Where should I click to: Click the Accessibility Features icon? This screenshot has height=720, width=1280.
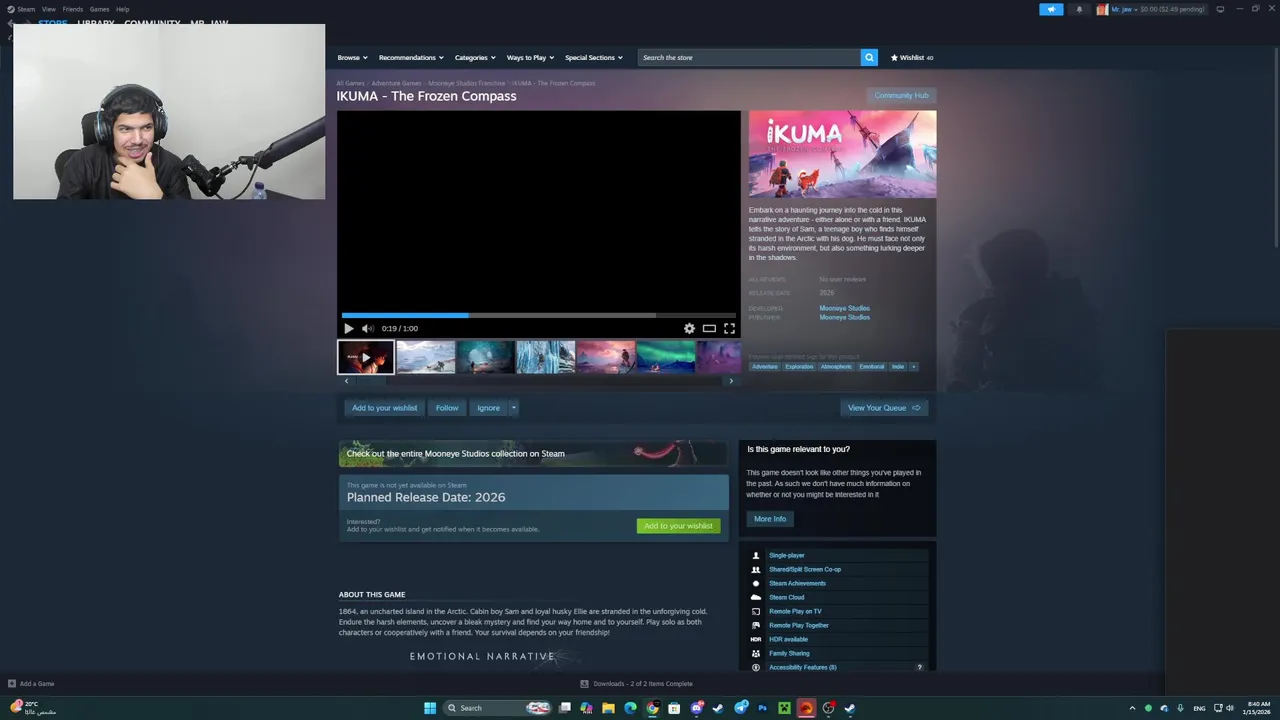pos(756,667)
